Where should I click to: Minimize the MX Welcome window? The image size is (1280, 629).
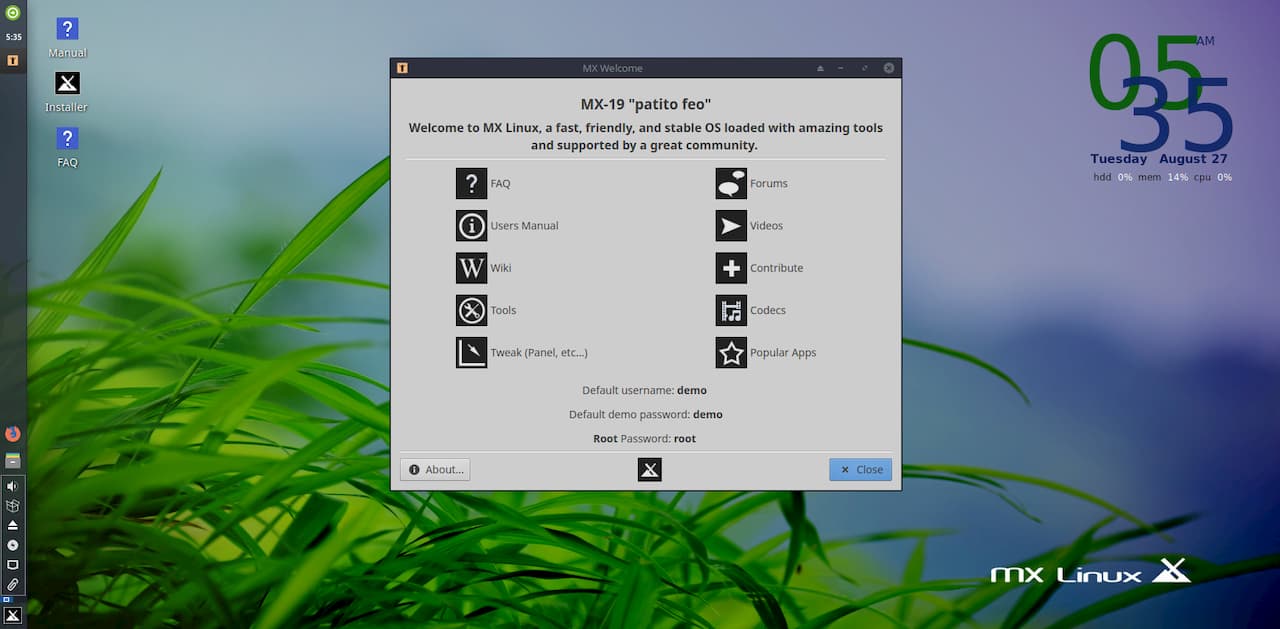(x=841, y=68)
